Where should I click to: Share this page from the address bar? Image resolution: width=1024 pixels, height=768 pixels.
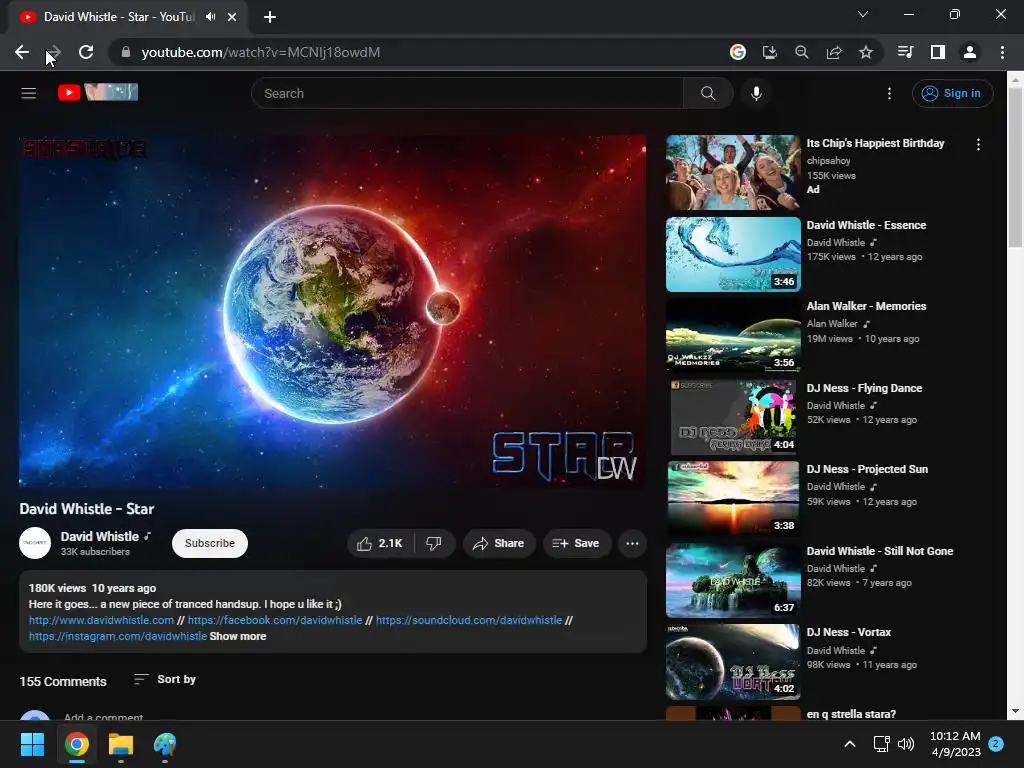tap(833, 52)
